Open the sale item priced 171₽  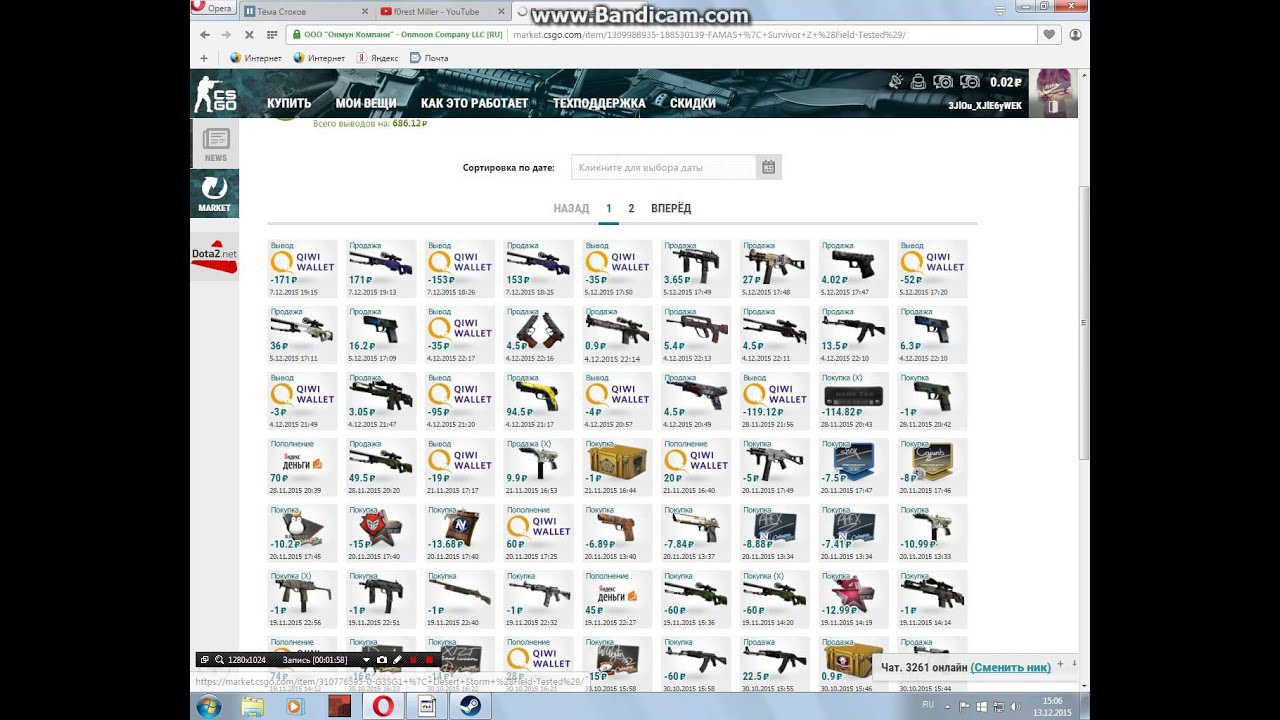[x=381, y=269]
